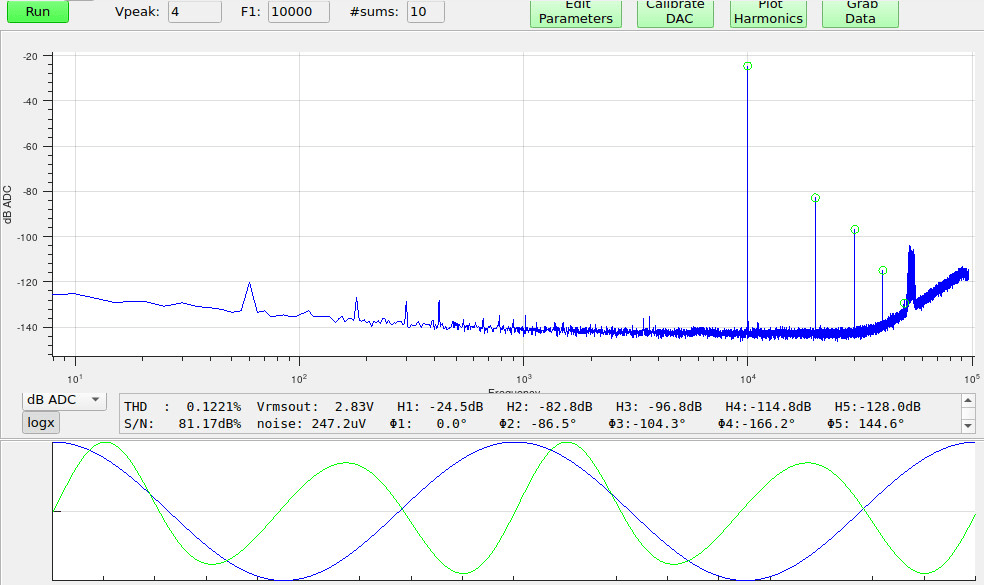Click the third harmonic marker circle

855,230
